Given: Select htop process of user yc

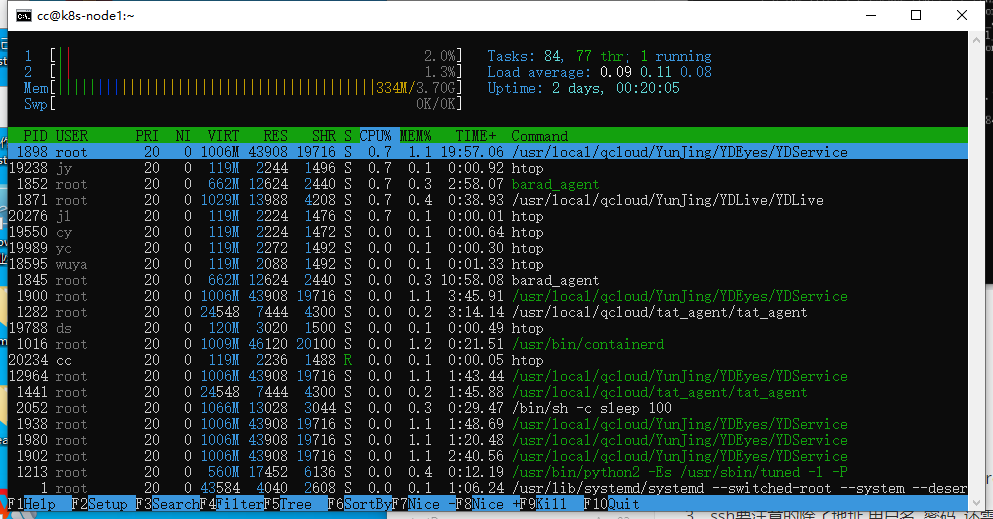Looking at the screenshot, I should coord(488,248).
